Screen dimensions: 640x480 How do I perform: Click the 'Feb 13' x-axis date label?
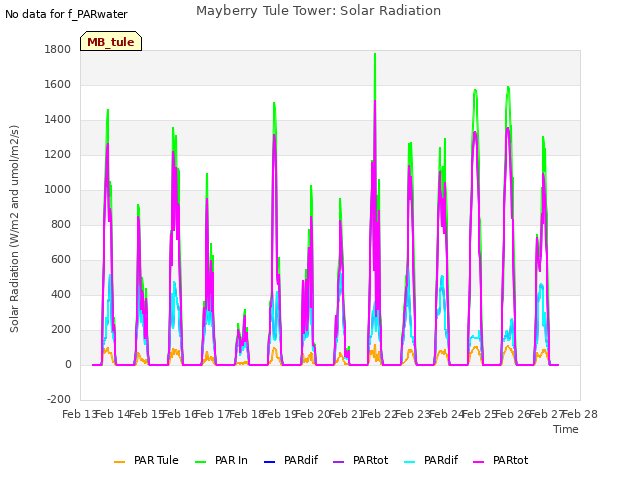coord(79,415)
